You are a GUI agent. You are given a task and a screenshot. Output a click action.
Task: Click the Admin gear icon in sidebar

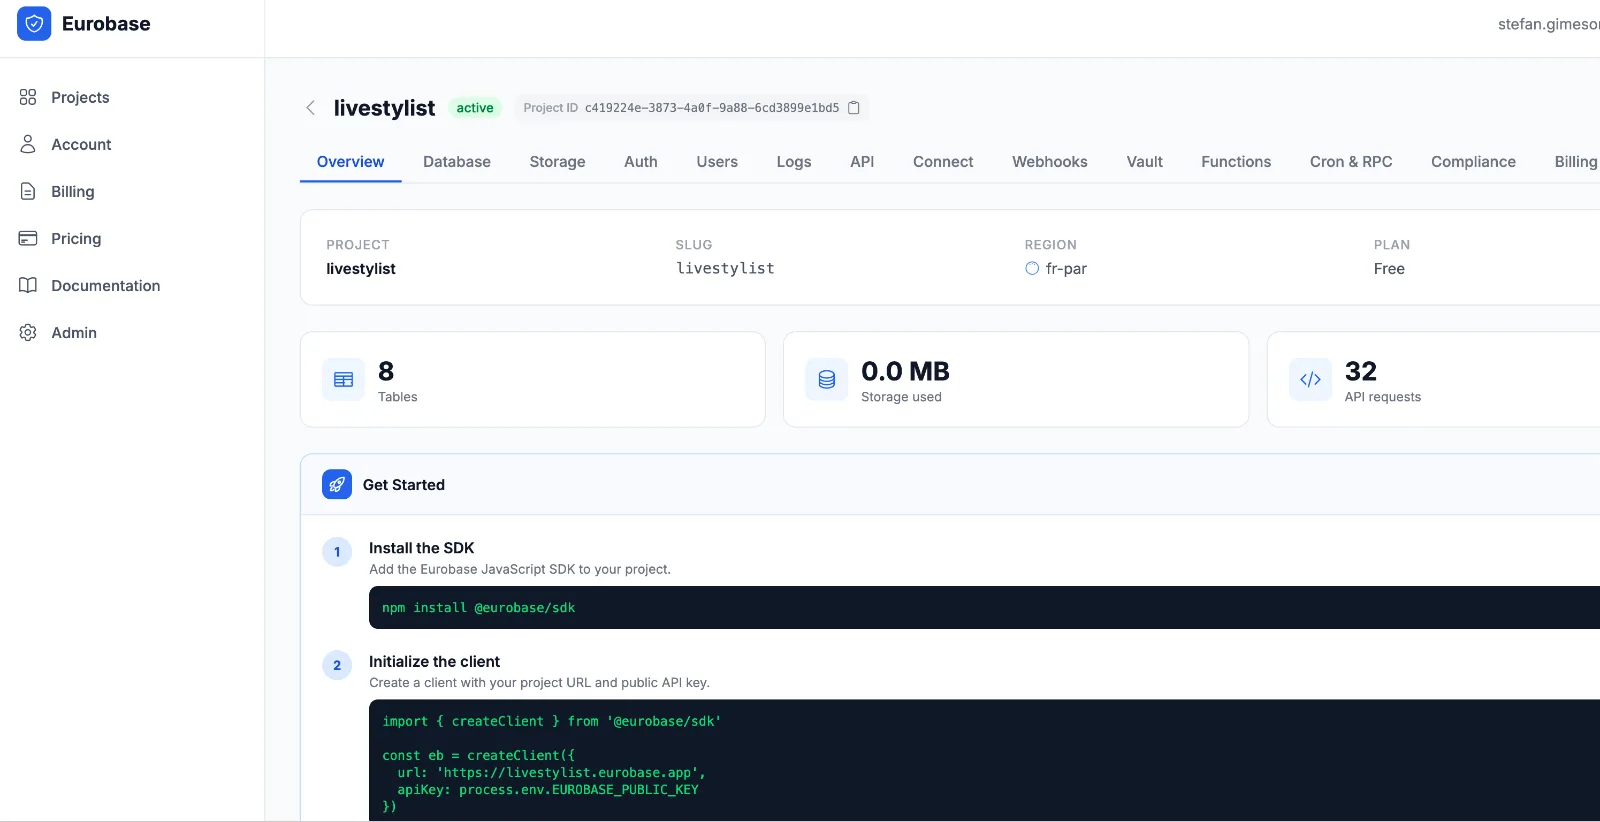coord(28,332)
